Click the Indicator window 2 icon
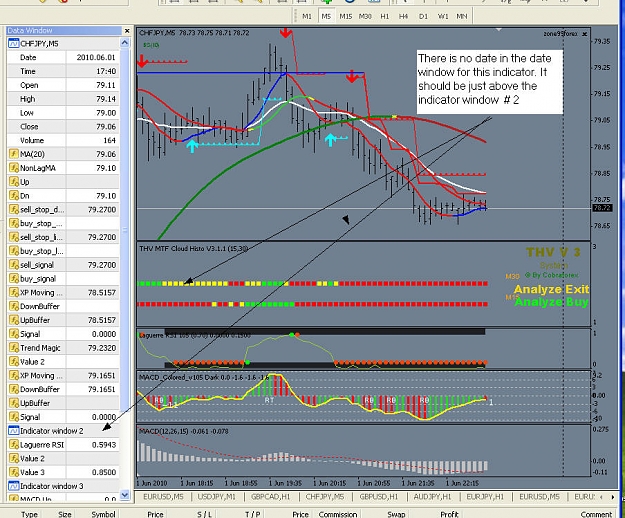 [14, 431]
